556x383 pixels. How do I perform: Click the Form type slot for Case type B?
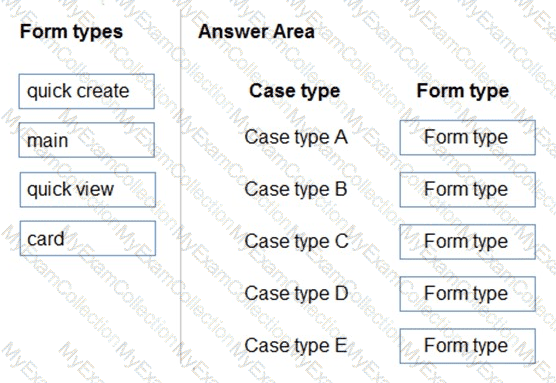tap(467, 189)
